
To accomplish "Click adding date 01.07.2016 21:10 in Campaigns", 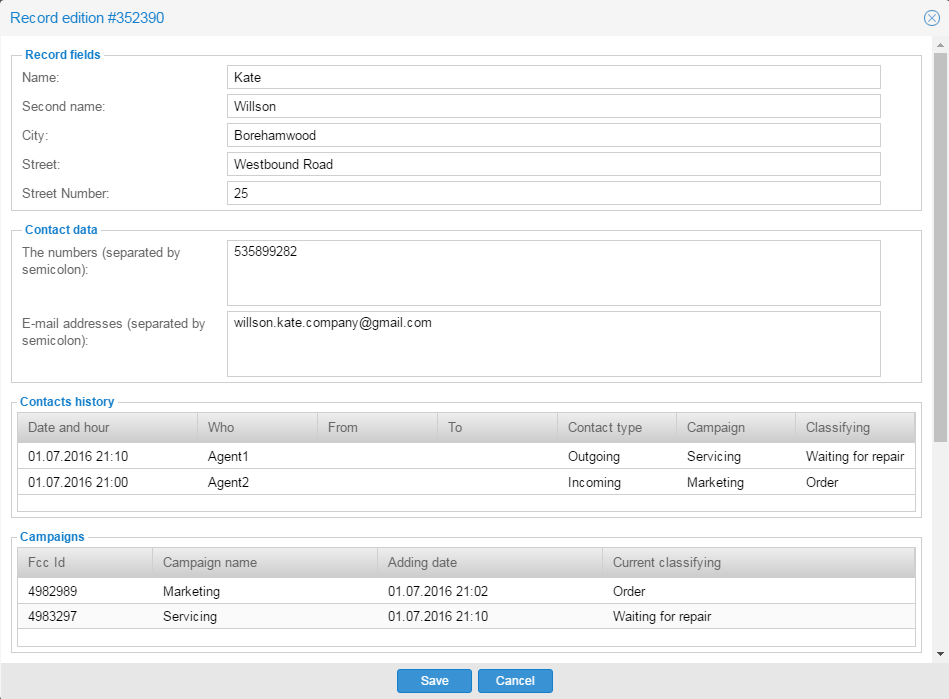I will click(438, 616).
